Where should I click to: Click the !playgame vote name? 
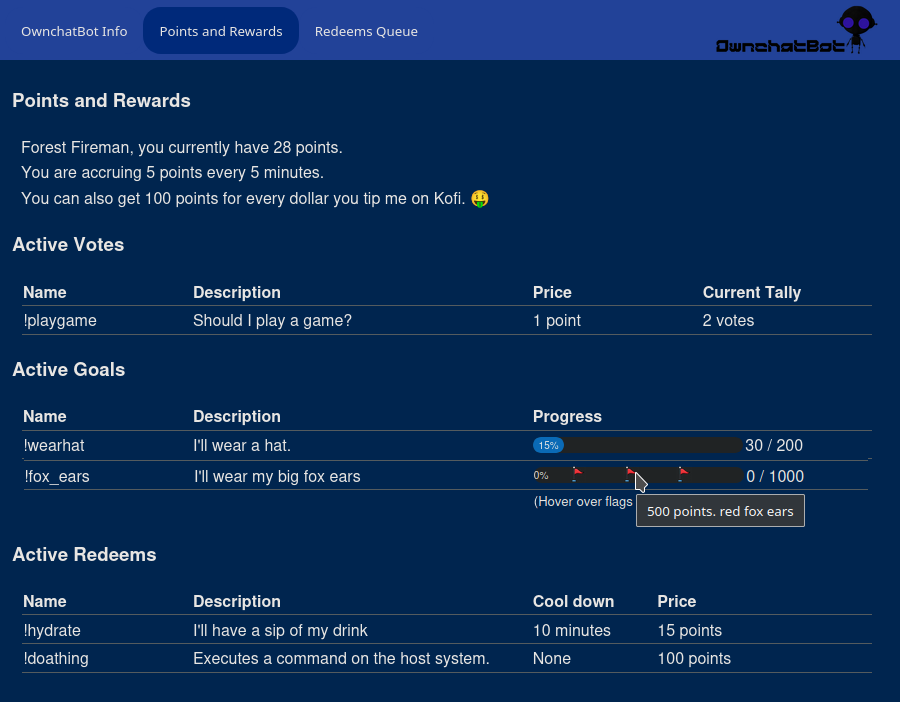[60, 321]
